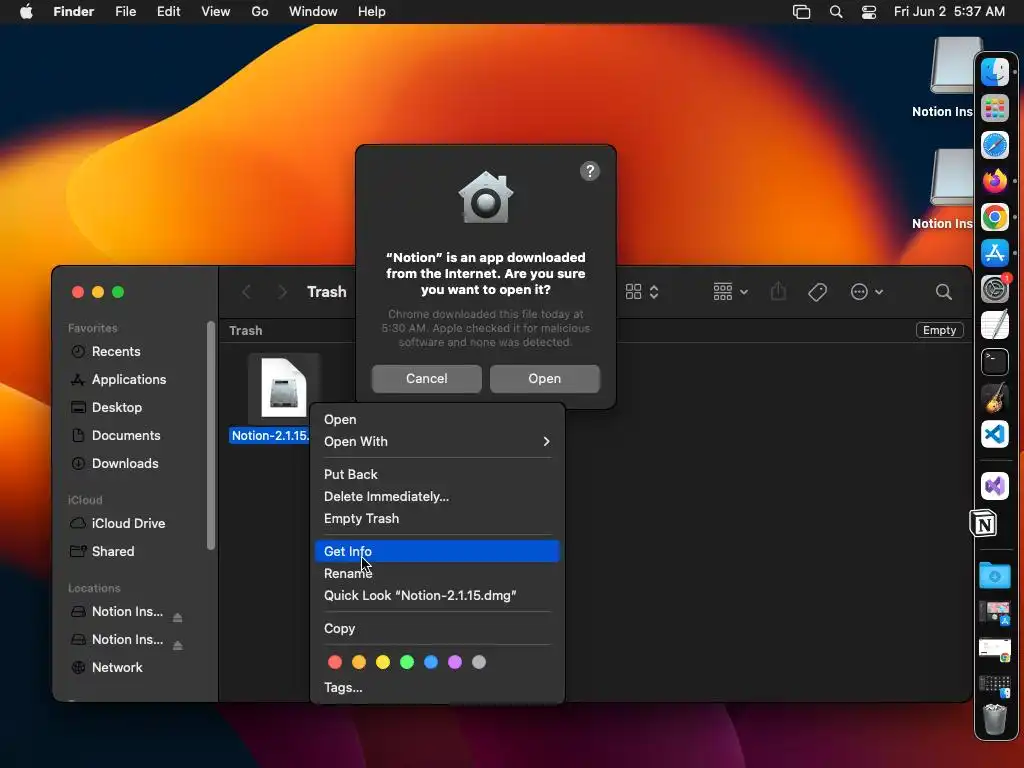
Task: Open Visual Studio purple dock icon
Action: (x=995, y=486)
